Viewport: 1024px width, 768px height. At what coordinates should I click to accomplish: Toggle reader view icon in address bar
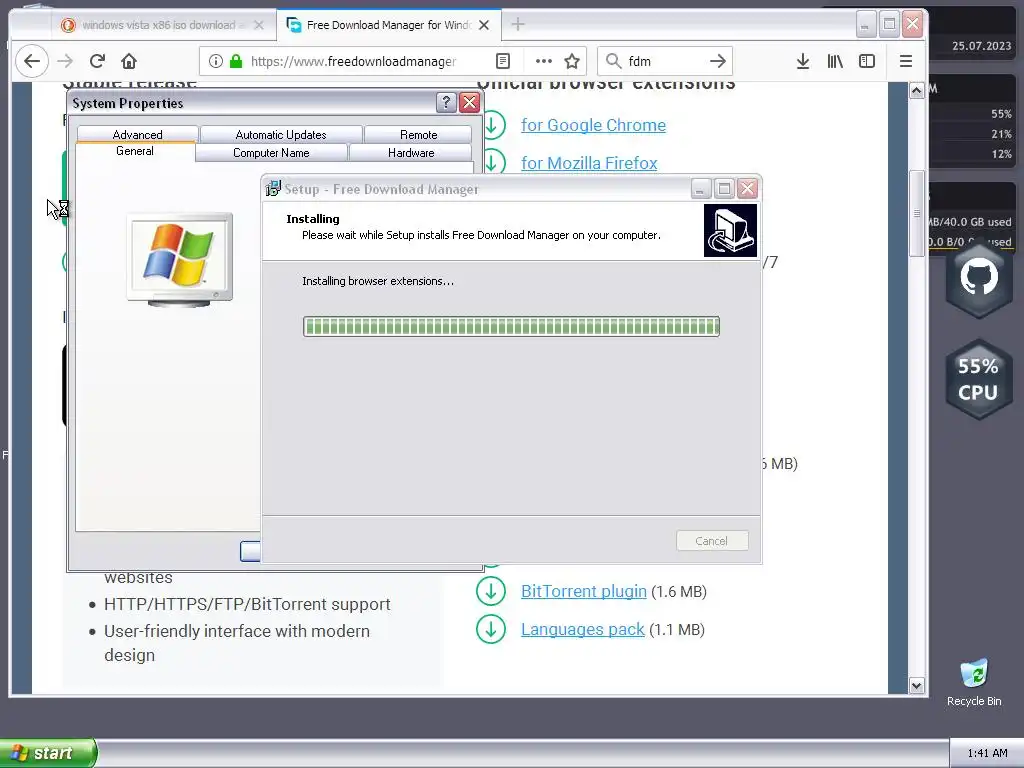coord(503,61)
